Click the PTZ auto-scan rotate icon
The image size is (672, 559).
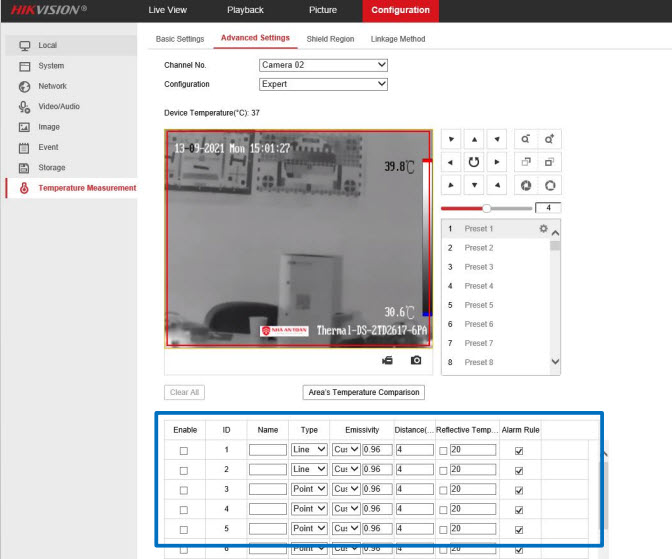tap(474, 162)
